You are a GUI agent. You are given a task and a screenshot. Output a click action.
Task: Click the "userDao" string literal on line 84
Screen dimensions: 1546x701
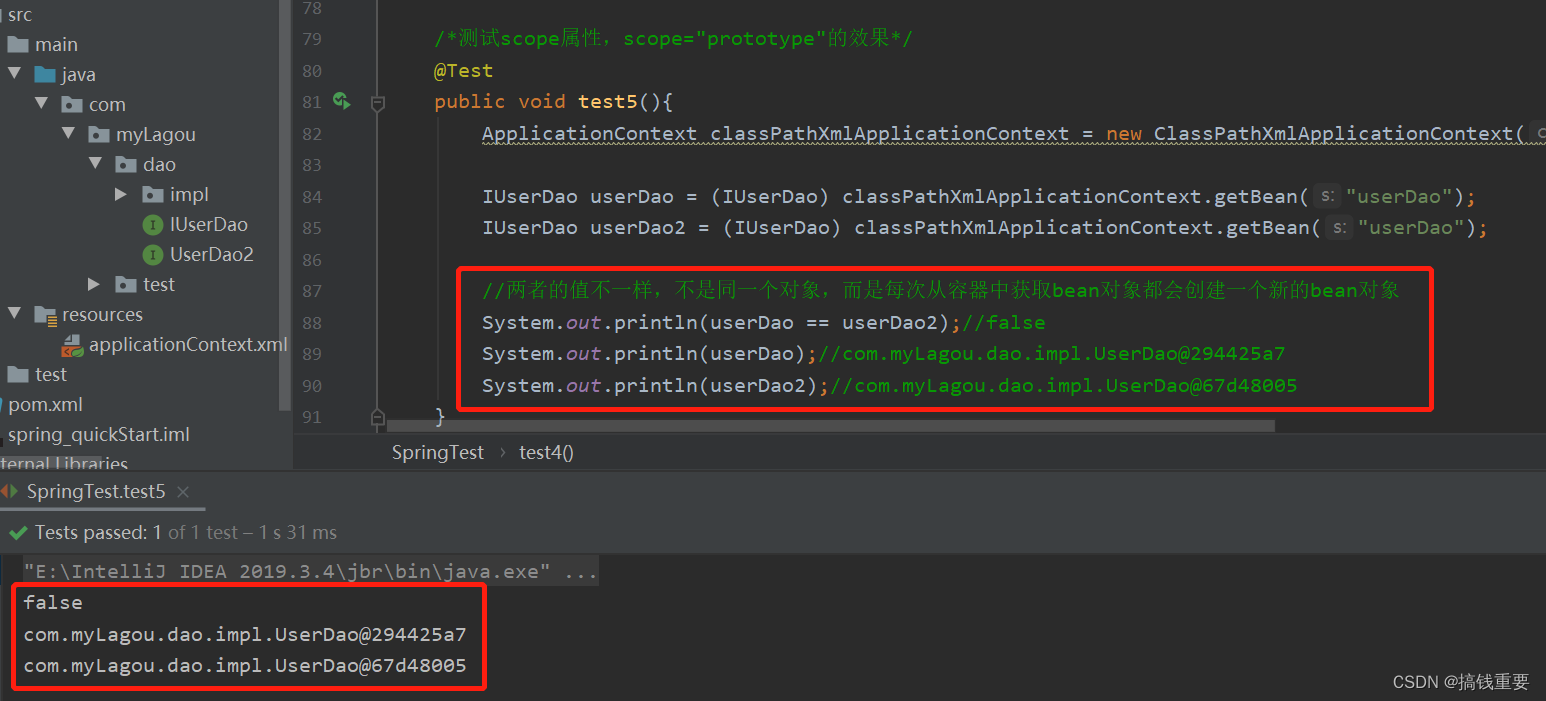[x=1399, y=197]
